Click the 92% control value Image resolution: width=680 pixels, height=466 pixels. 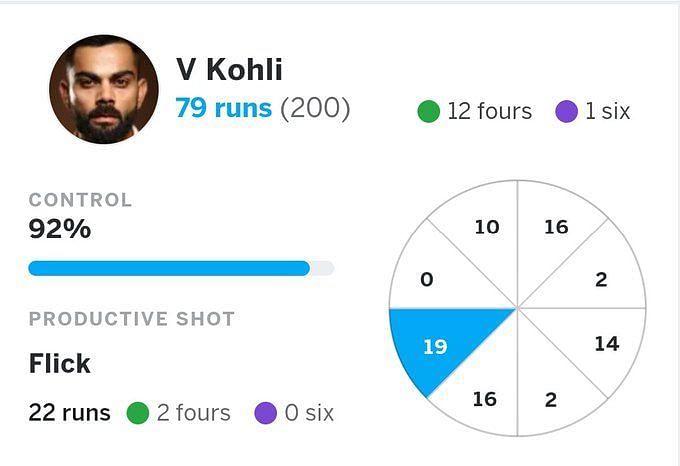click(60, 229)
